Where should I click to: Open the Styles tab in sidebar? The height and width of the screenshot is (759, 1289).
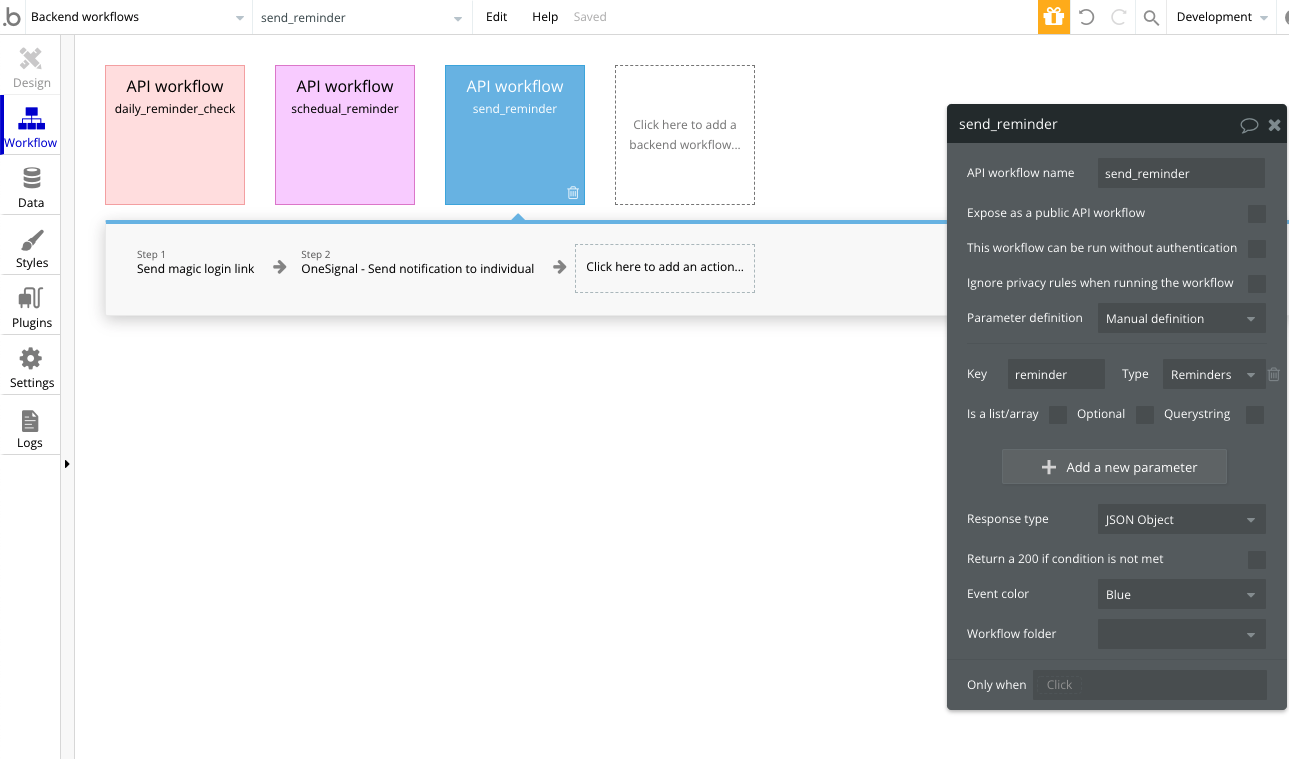click(x=31, y=247)
